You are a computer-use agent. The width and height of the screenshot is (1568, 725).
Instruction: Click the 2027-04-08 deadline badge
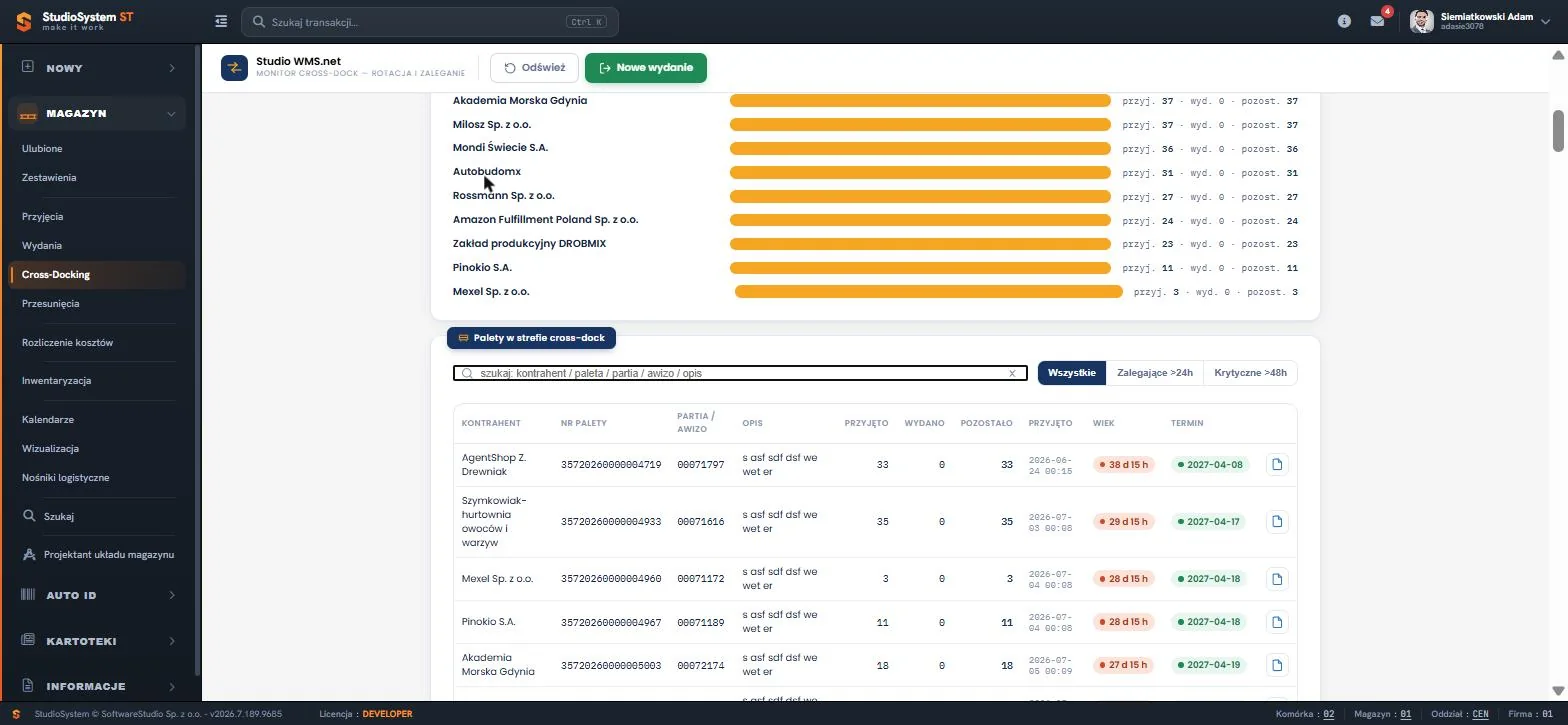[1210, 465]
